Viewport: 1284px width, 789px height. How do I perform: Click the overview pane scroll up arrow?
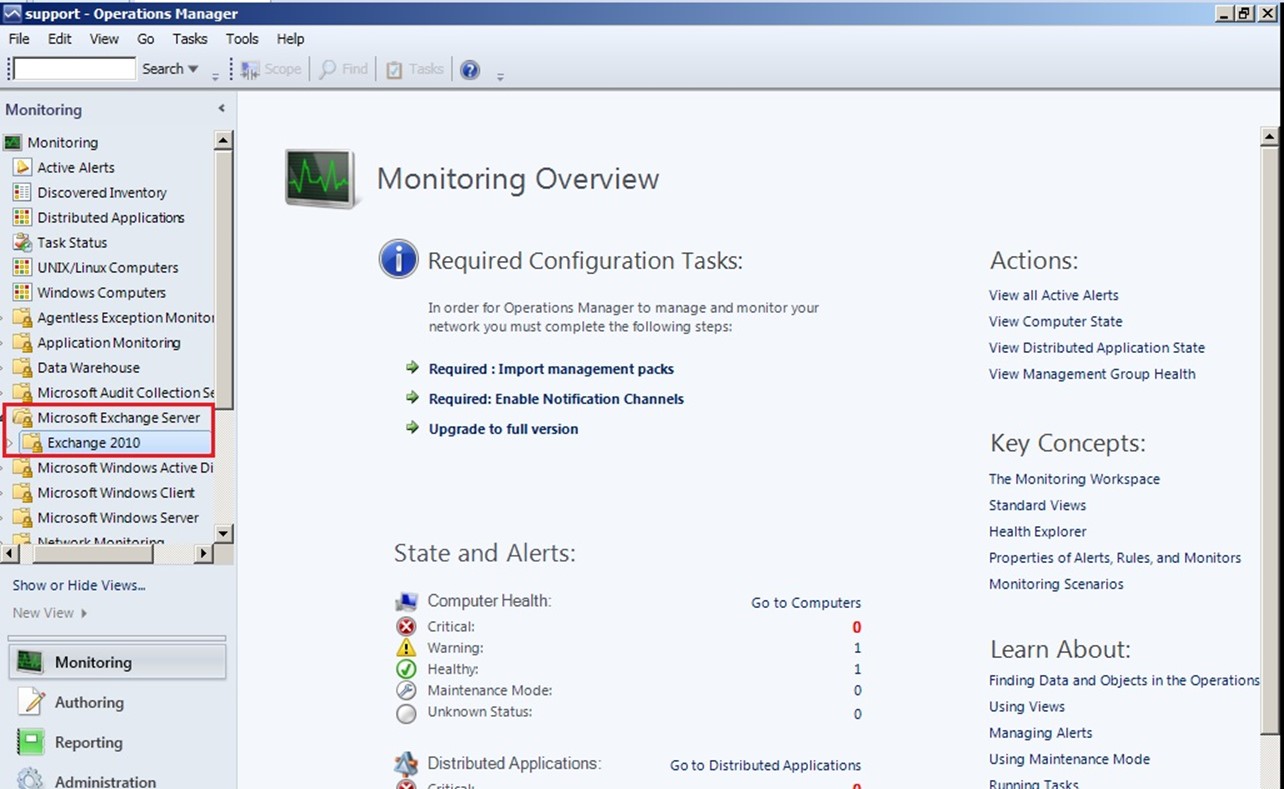click(x=1270, y=138)
